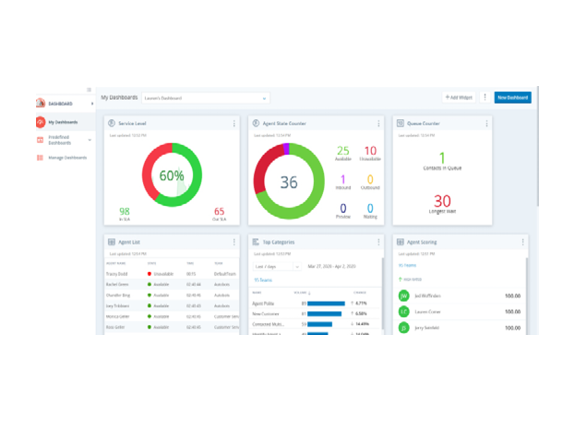Select Manage Dashboards menu item
This screenshot has height=432, width=575.
coord(65,158)
